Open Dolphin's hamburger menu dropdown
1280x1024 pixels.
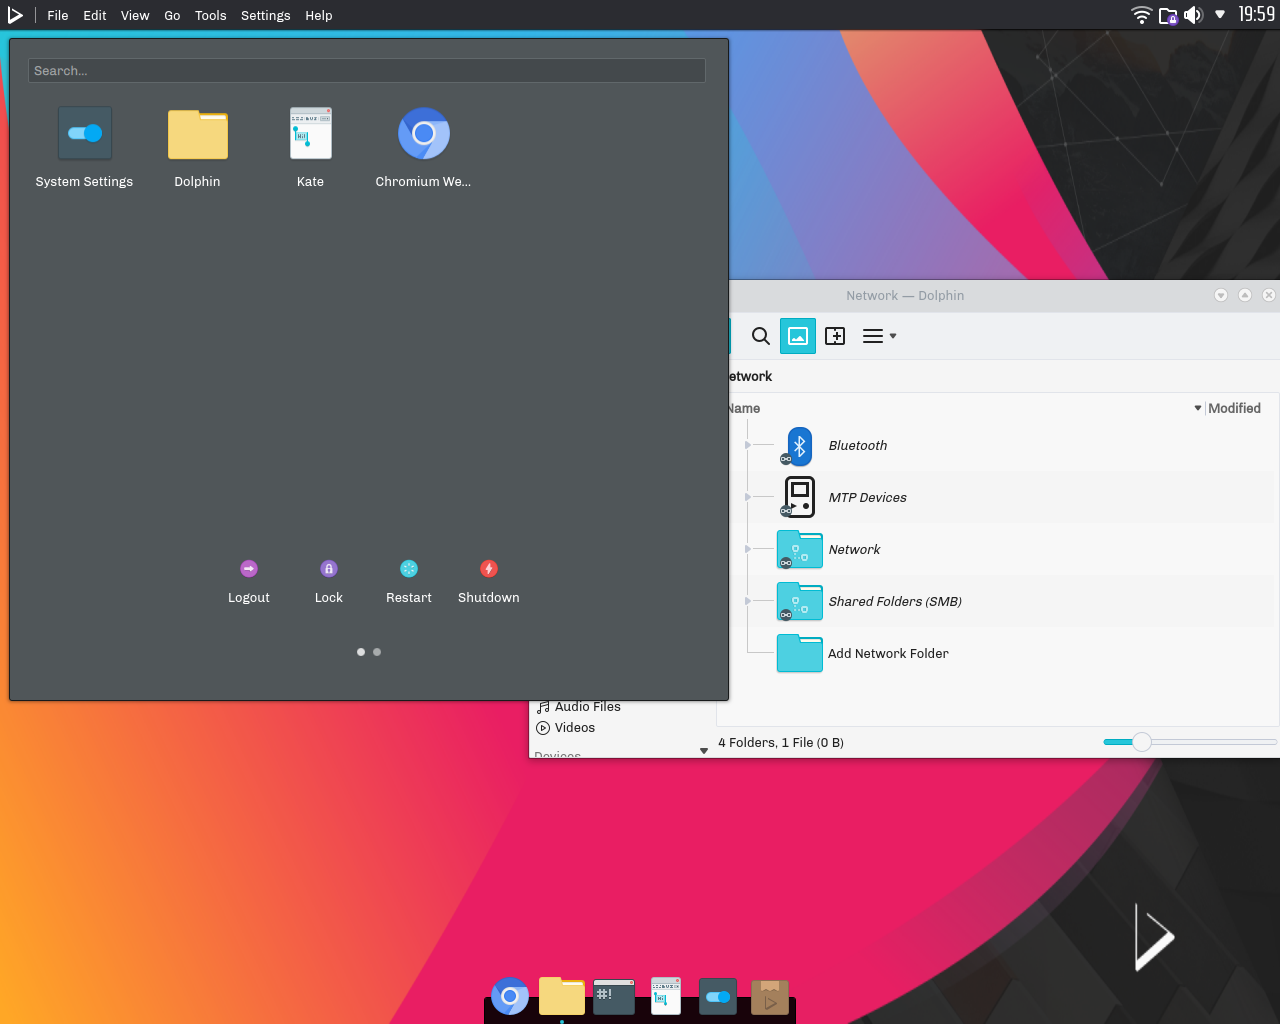[879, 336]
